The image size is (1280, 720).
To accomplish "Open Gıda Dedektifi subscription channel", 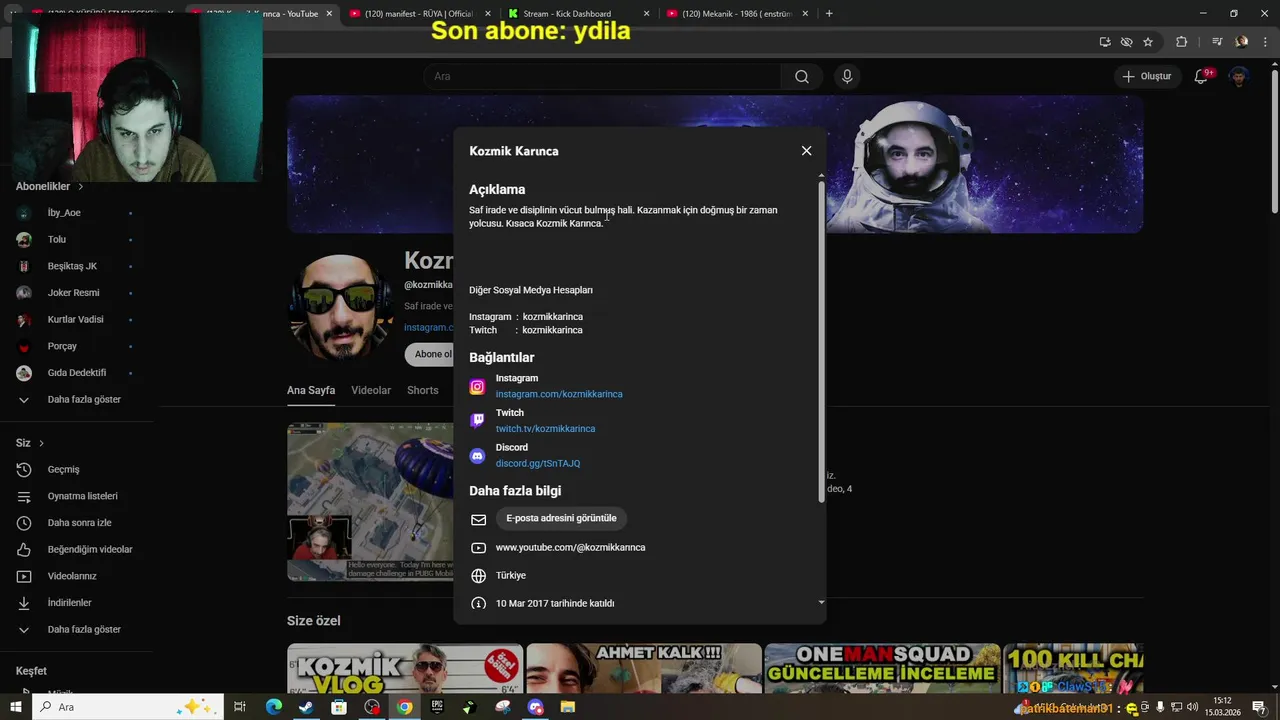I will 76,373.
